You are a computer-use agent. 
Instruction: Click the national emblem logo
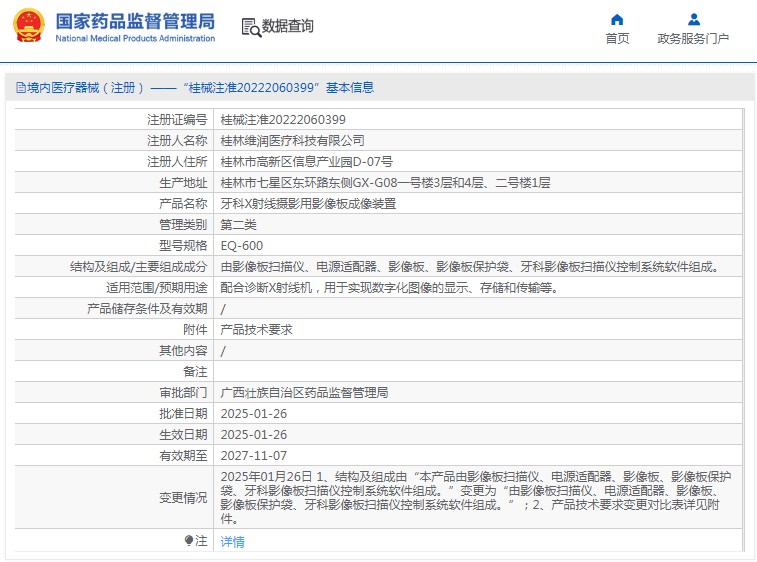[29, 26]
